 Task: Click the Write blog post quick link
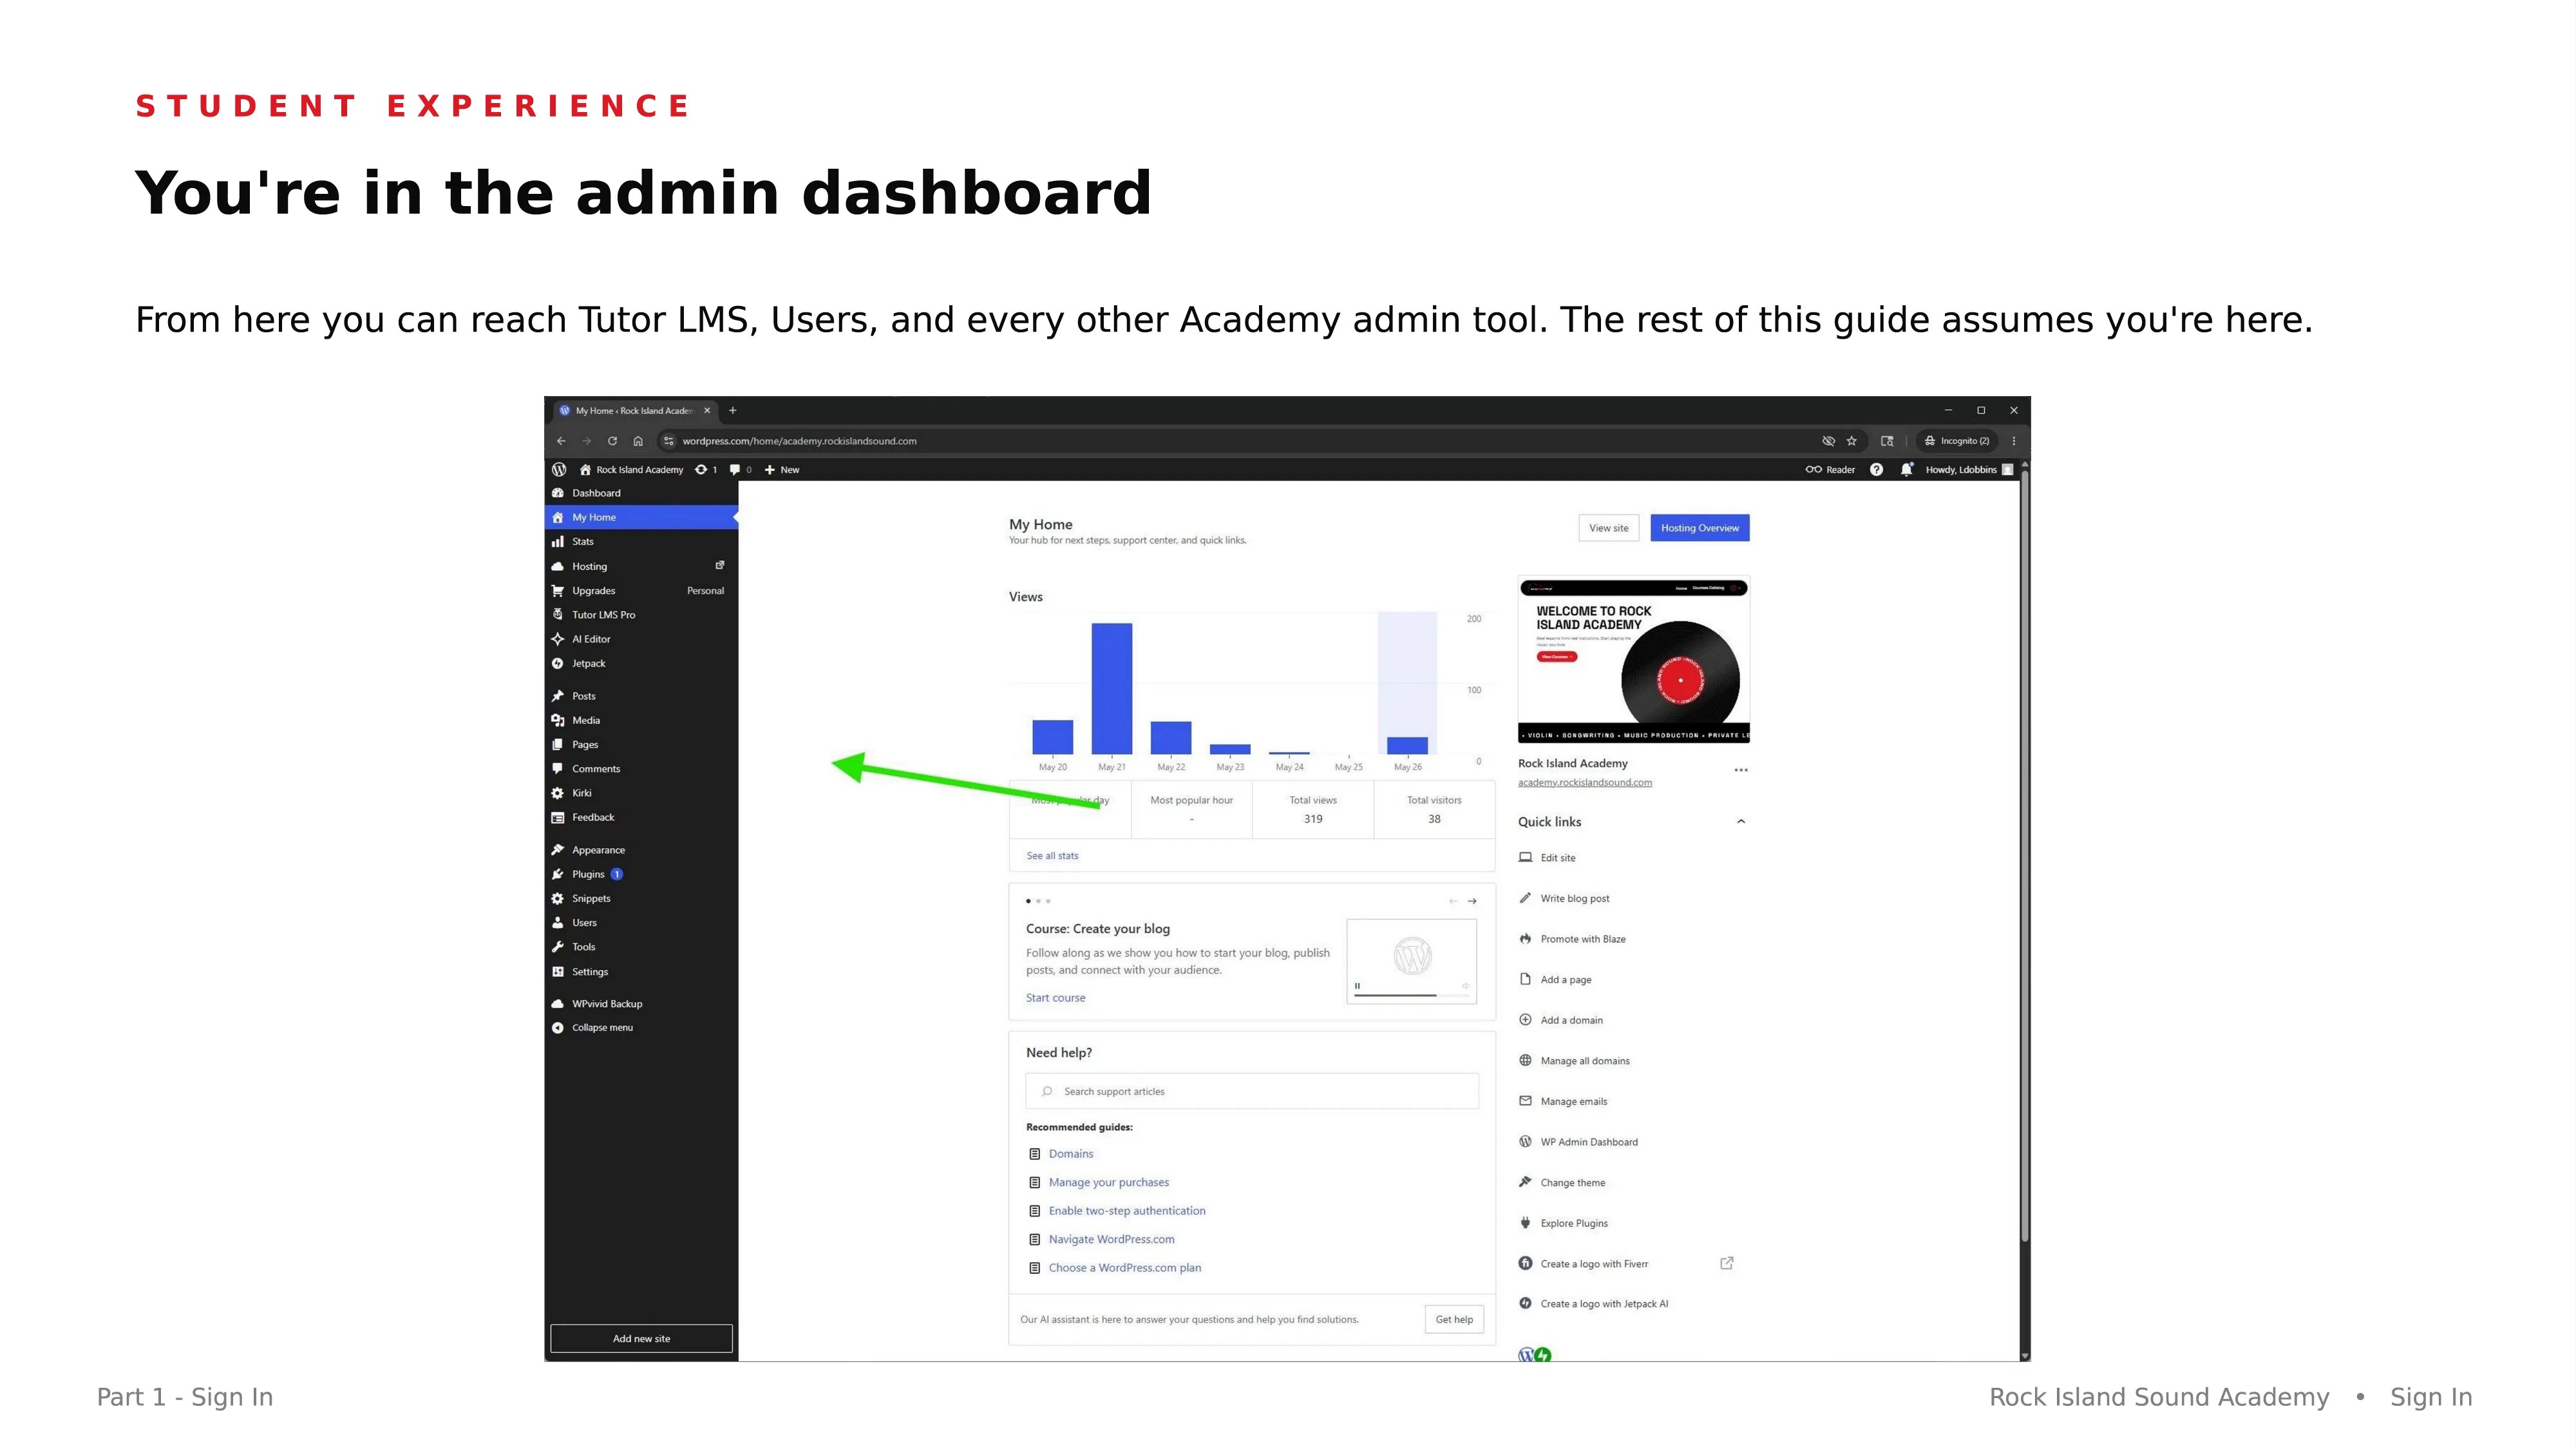point(1564,898)
